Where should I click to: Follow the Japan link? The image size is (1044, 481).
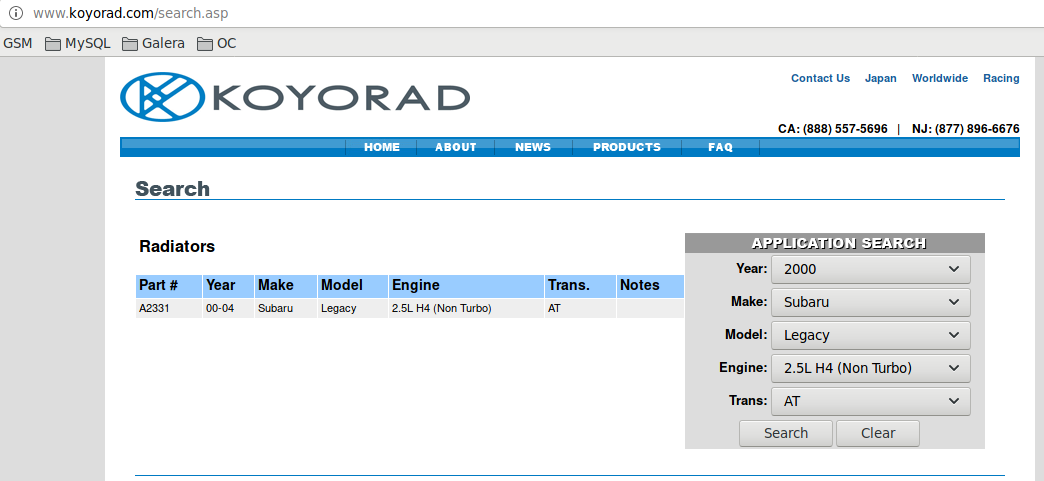click(880, 78)
